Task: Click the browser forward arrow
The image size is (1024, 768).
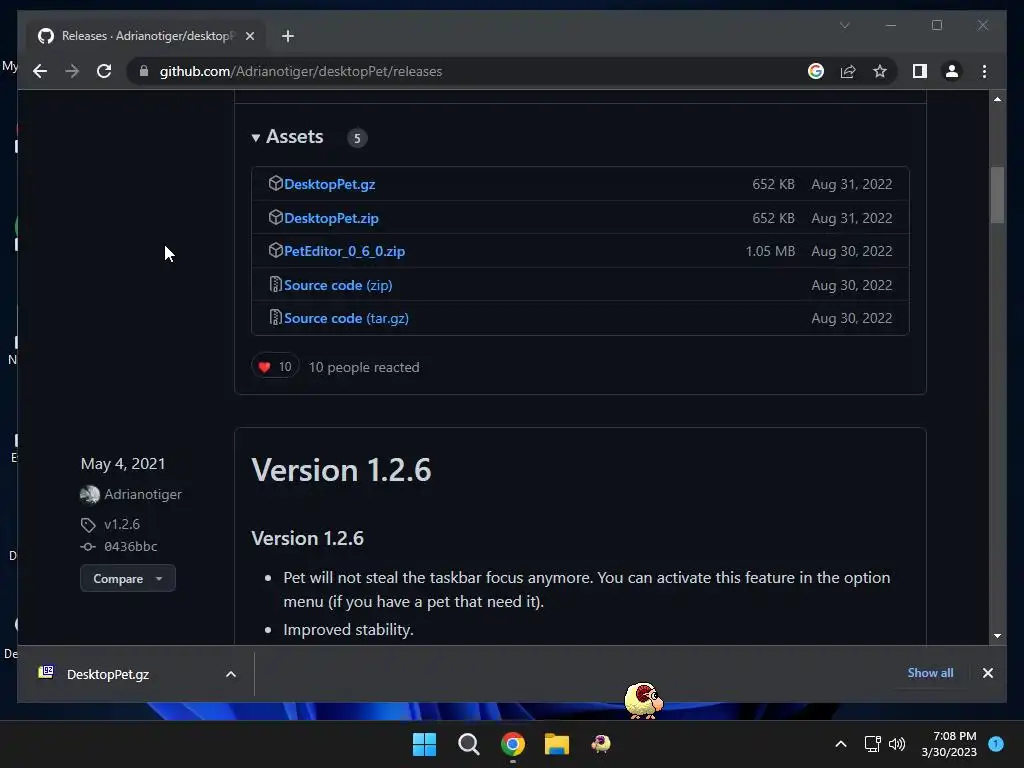Action: 72,71
